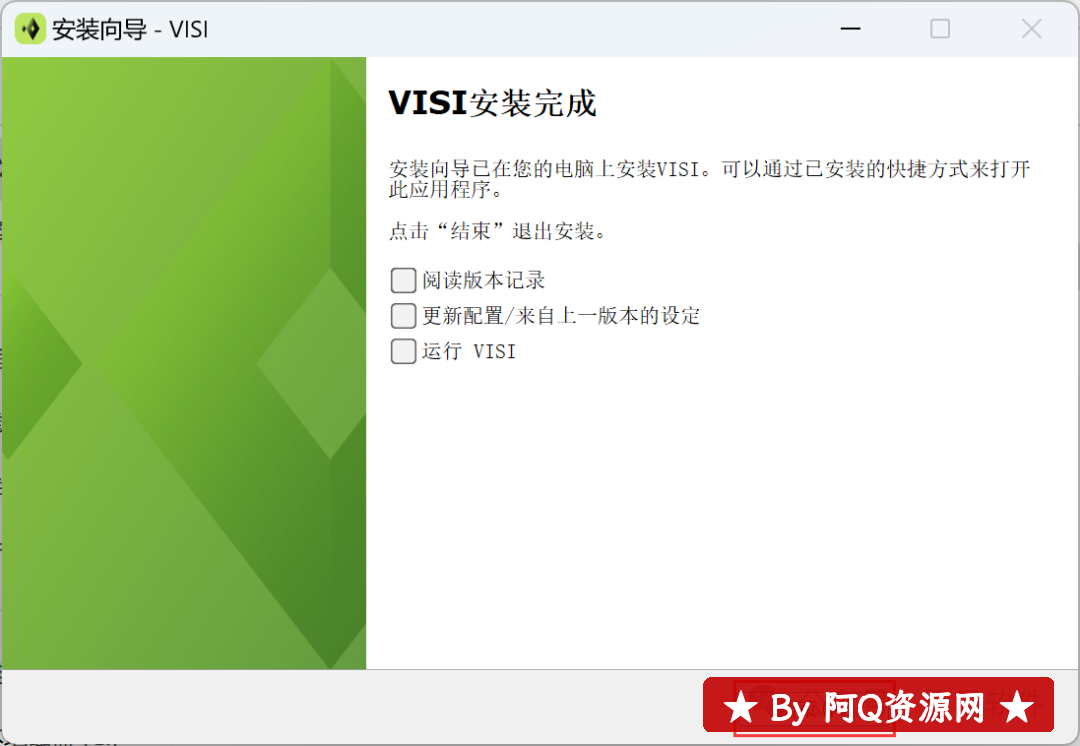The width and height of the screenshot is (1080, 746).
Task: Enable the 阅读版本记录 checkbox
Action: pos(404,280)
